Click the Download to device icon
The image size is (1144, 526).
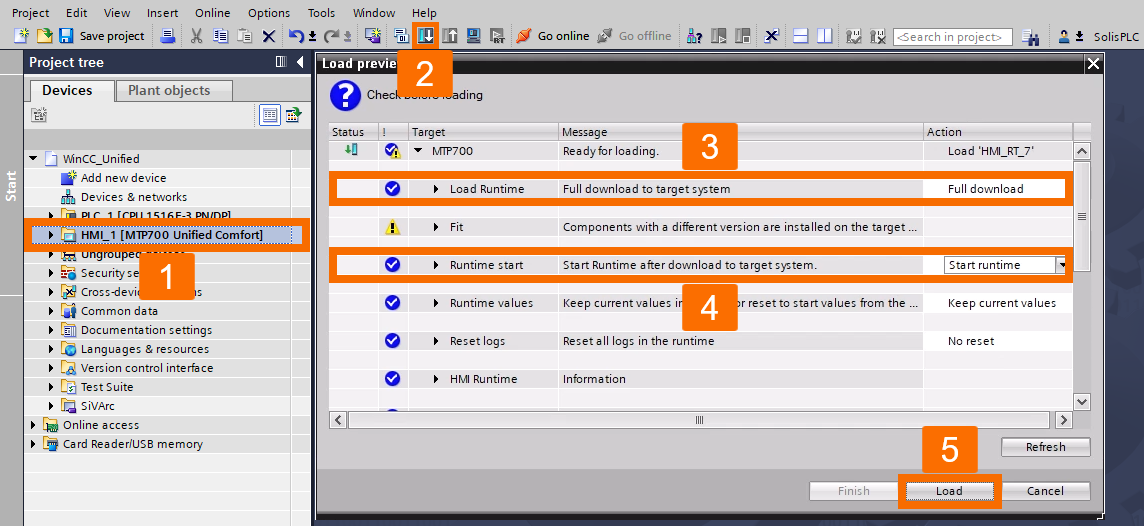(x=425, y=36)
